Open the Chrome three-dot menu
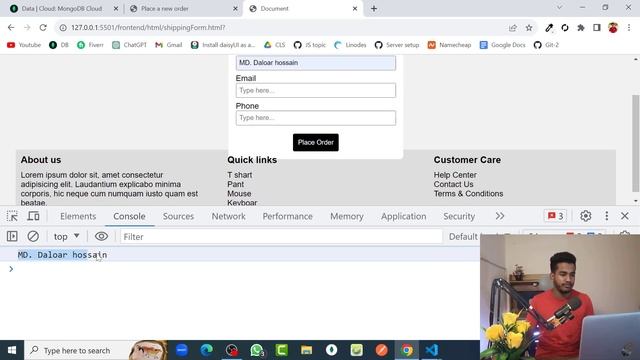 (x=629, y=27)
